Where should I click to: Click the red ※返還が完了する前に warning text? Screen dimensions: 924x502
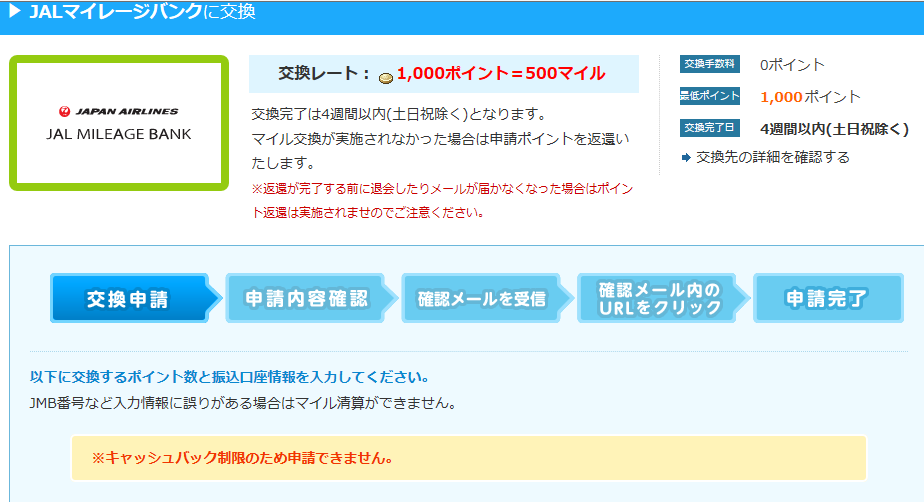click(x=442, y=200)
